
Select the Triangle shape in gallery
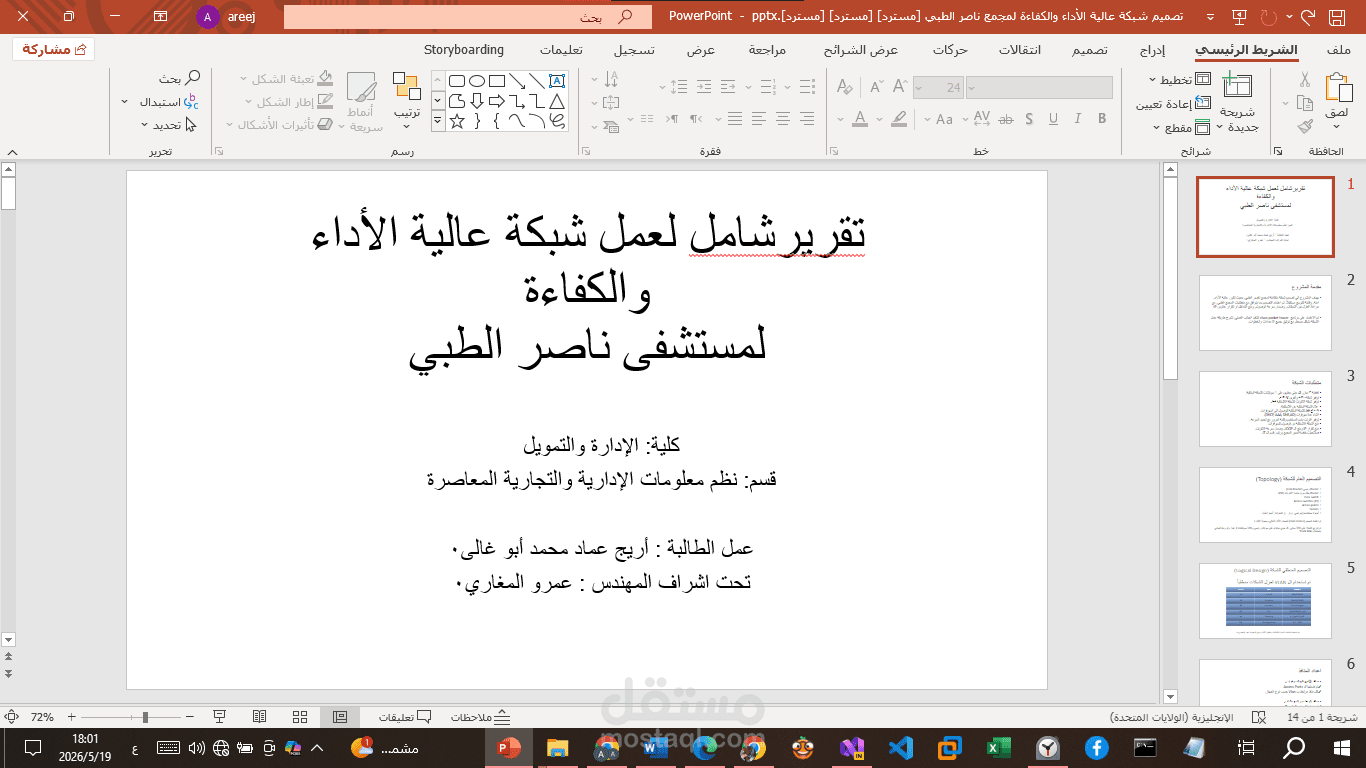point(557,101)
